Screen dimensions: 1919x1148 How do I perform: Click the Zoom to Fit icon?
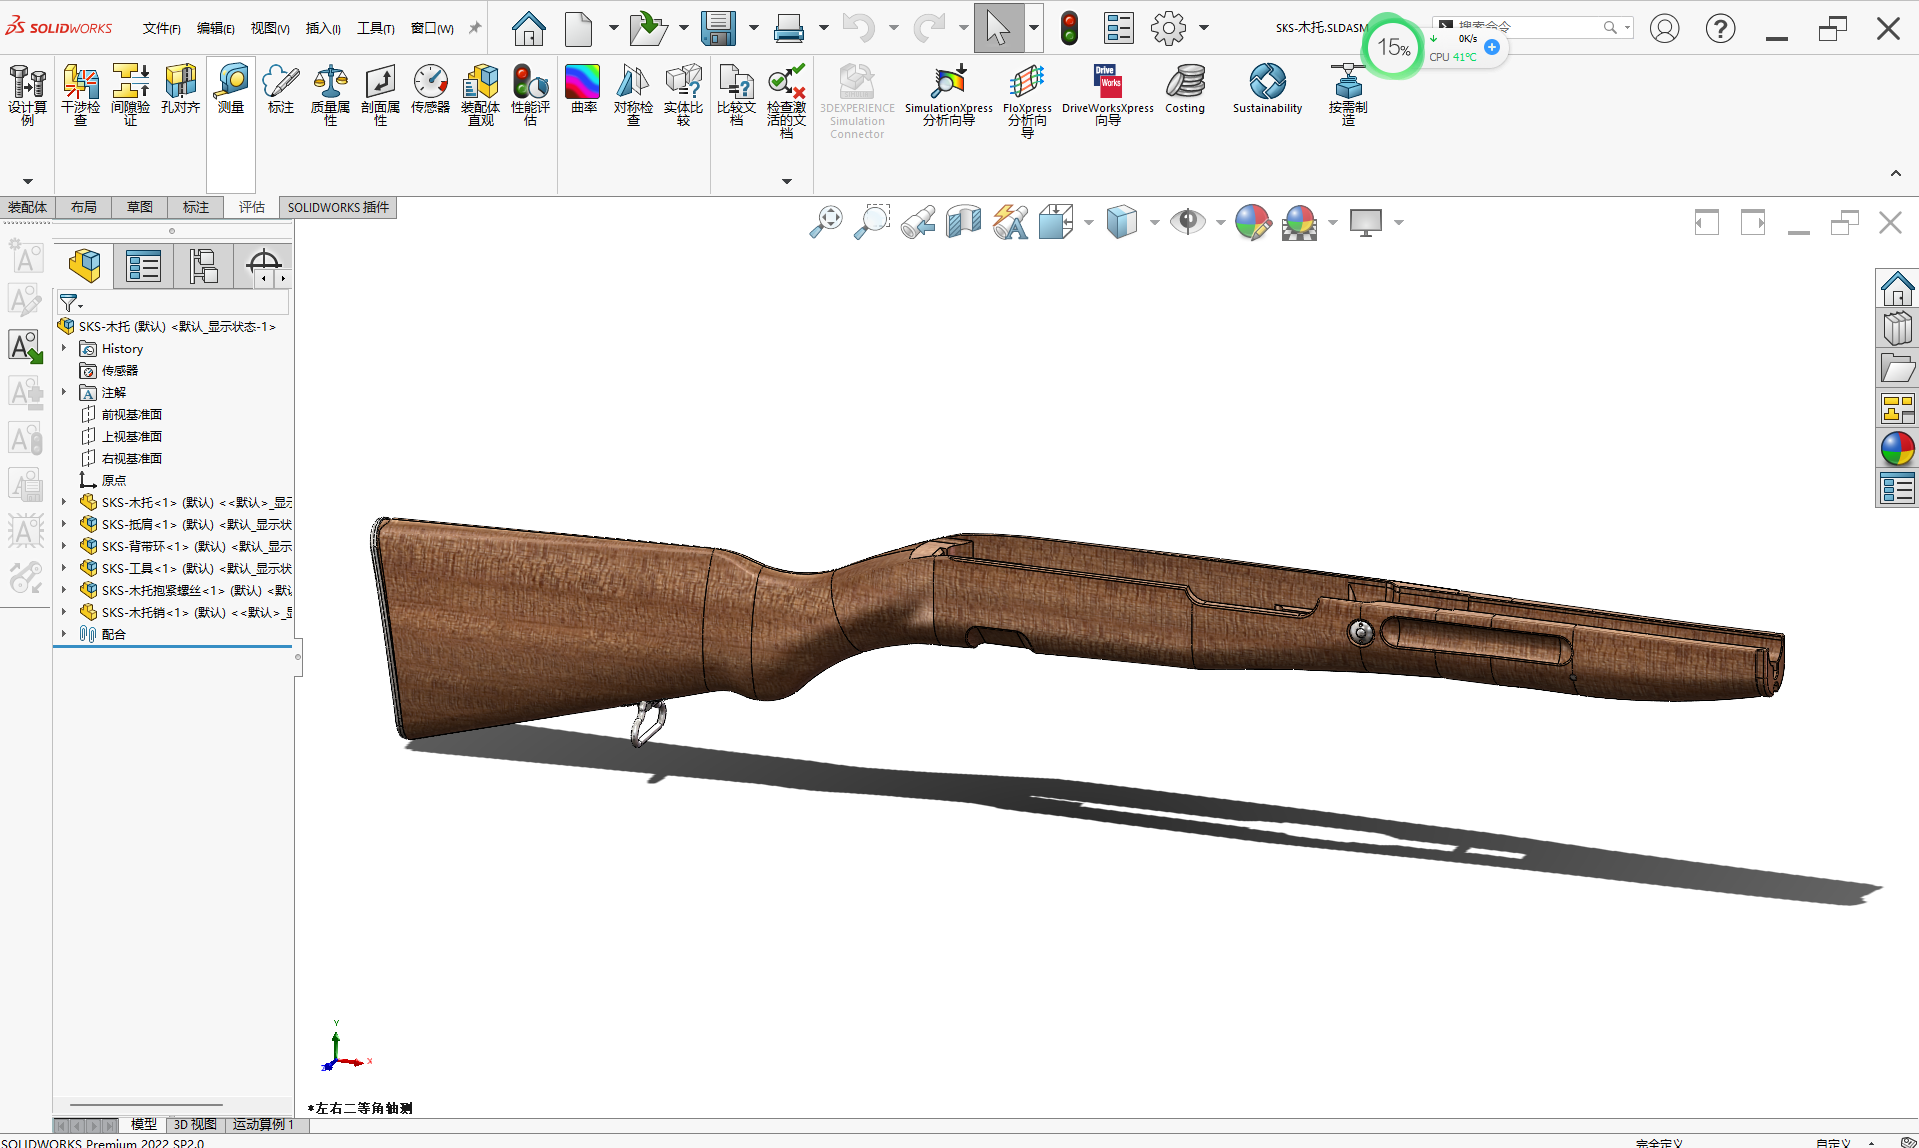[826, 221]
